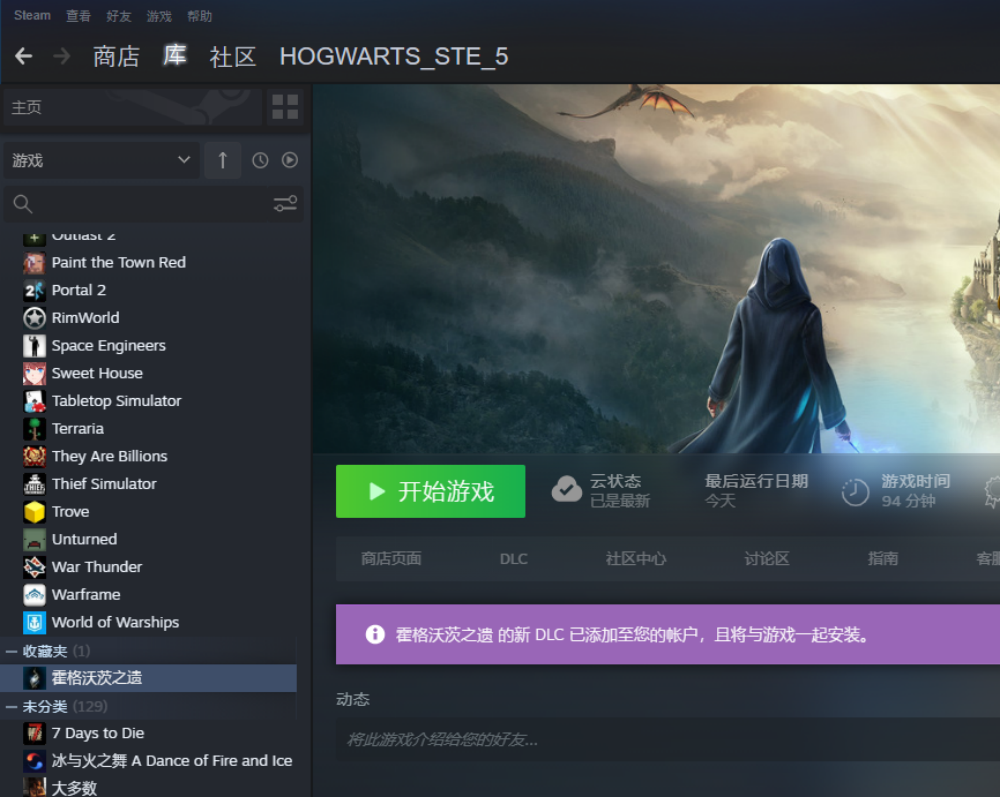Collapse the 收藏夹 category
The width and height of the screenshot is (1000, 797).
(x=11, y=651)
